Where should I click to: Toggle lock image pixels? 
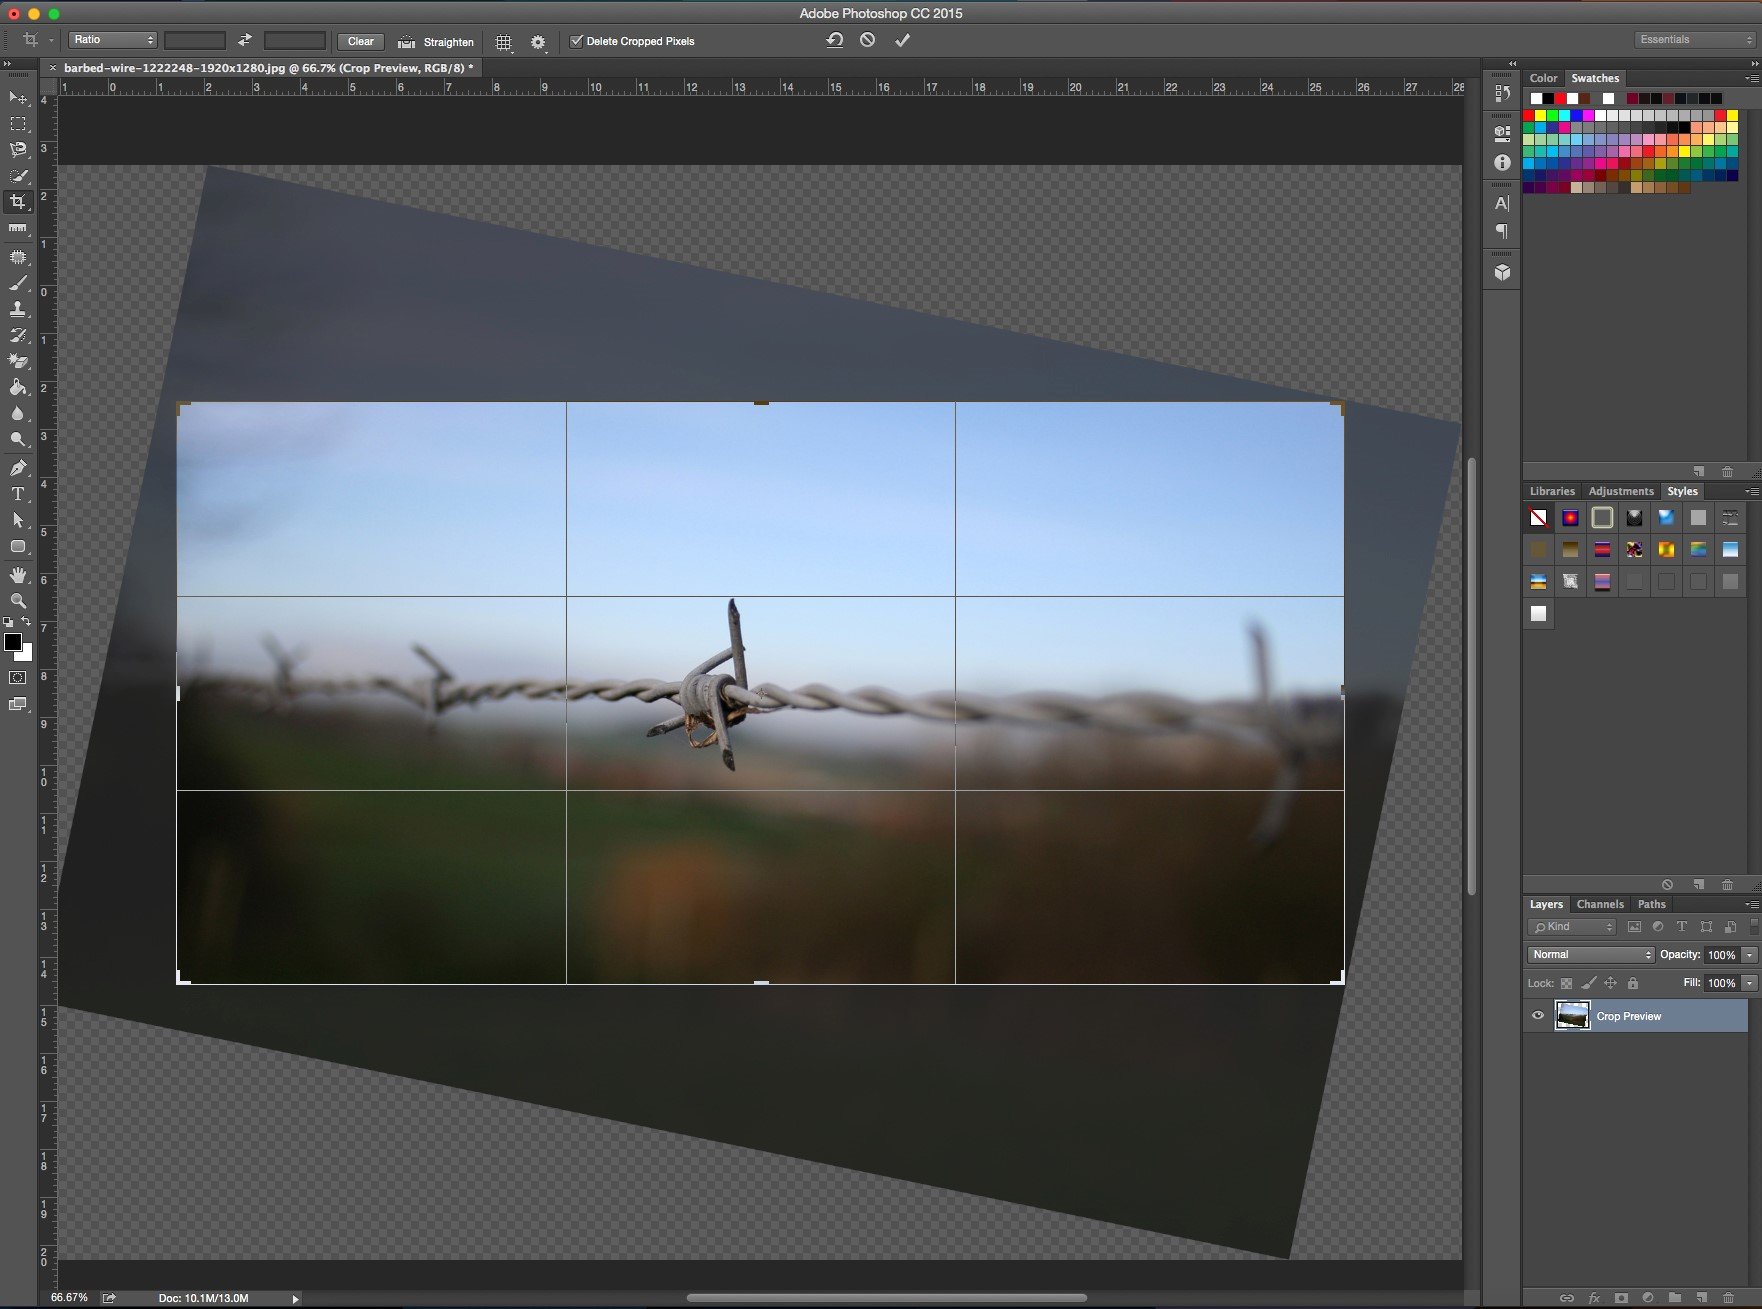click(1589, 984)
